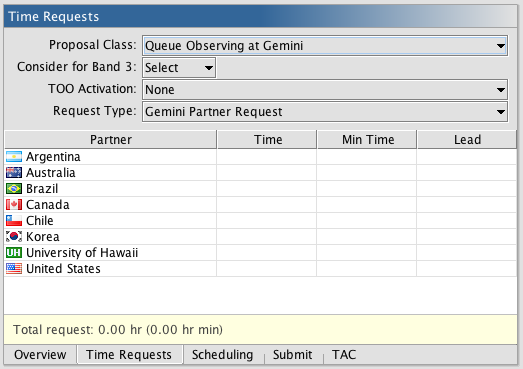Click the Brazil flag icon
The height and width of the screenshot is (369, 523).
(14, 189)
